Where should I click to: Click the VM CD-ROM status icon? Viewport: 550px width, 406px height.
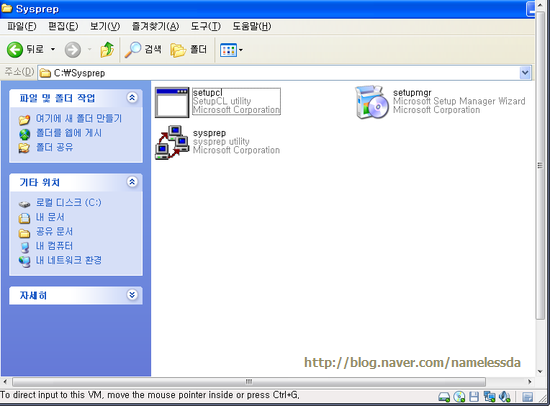[459, 397]
